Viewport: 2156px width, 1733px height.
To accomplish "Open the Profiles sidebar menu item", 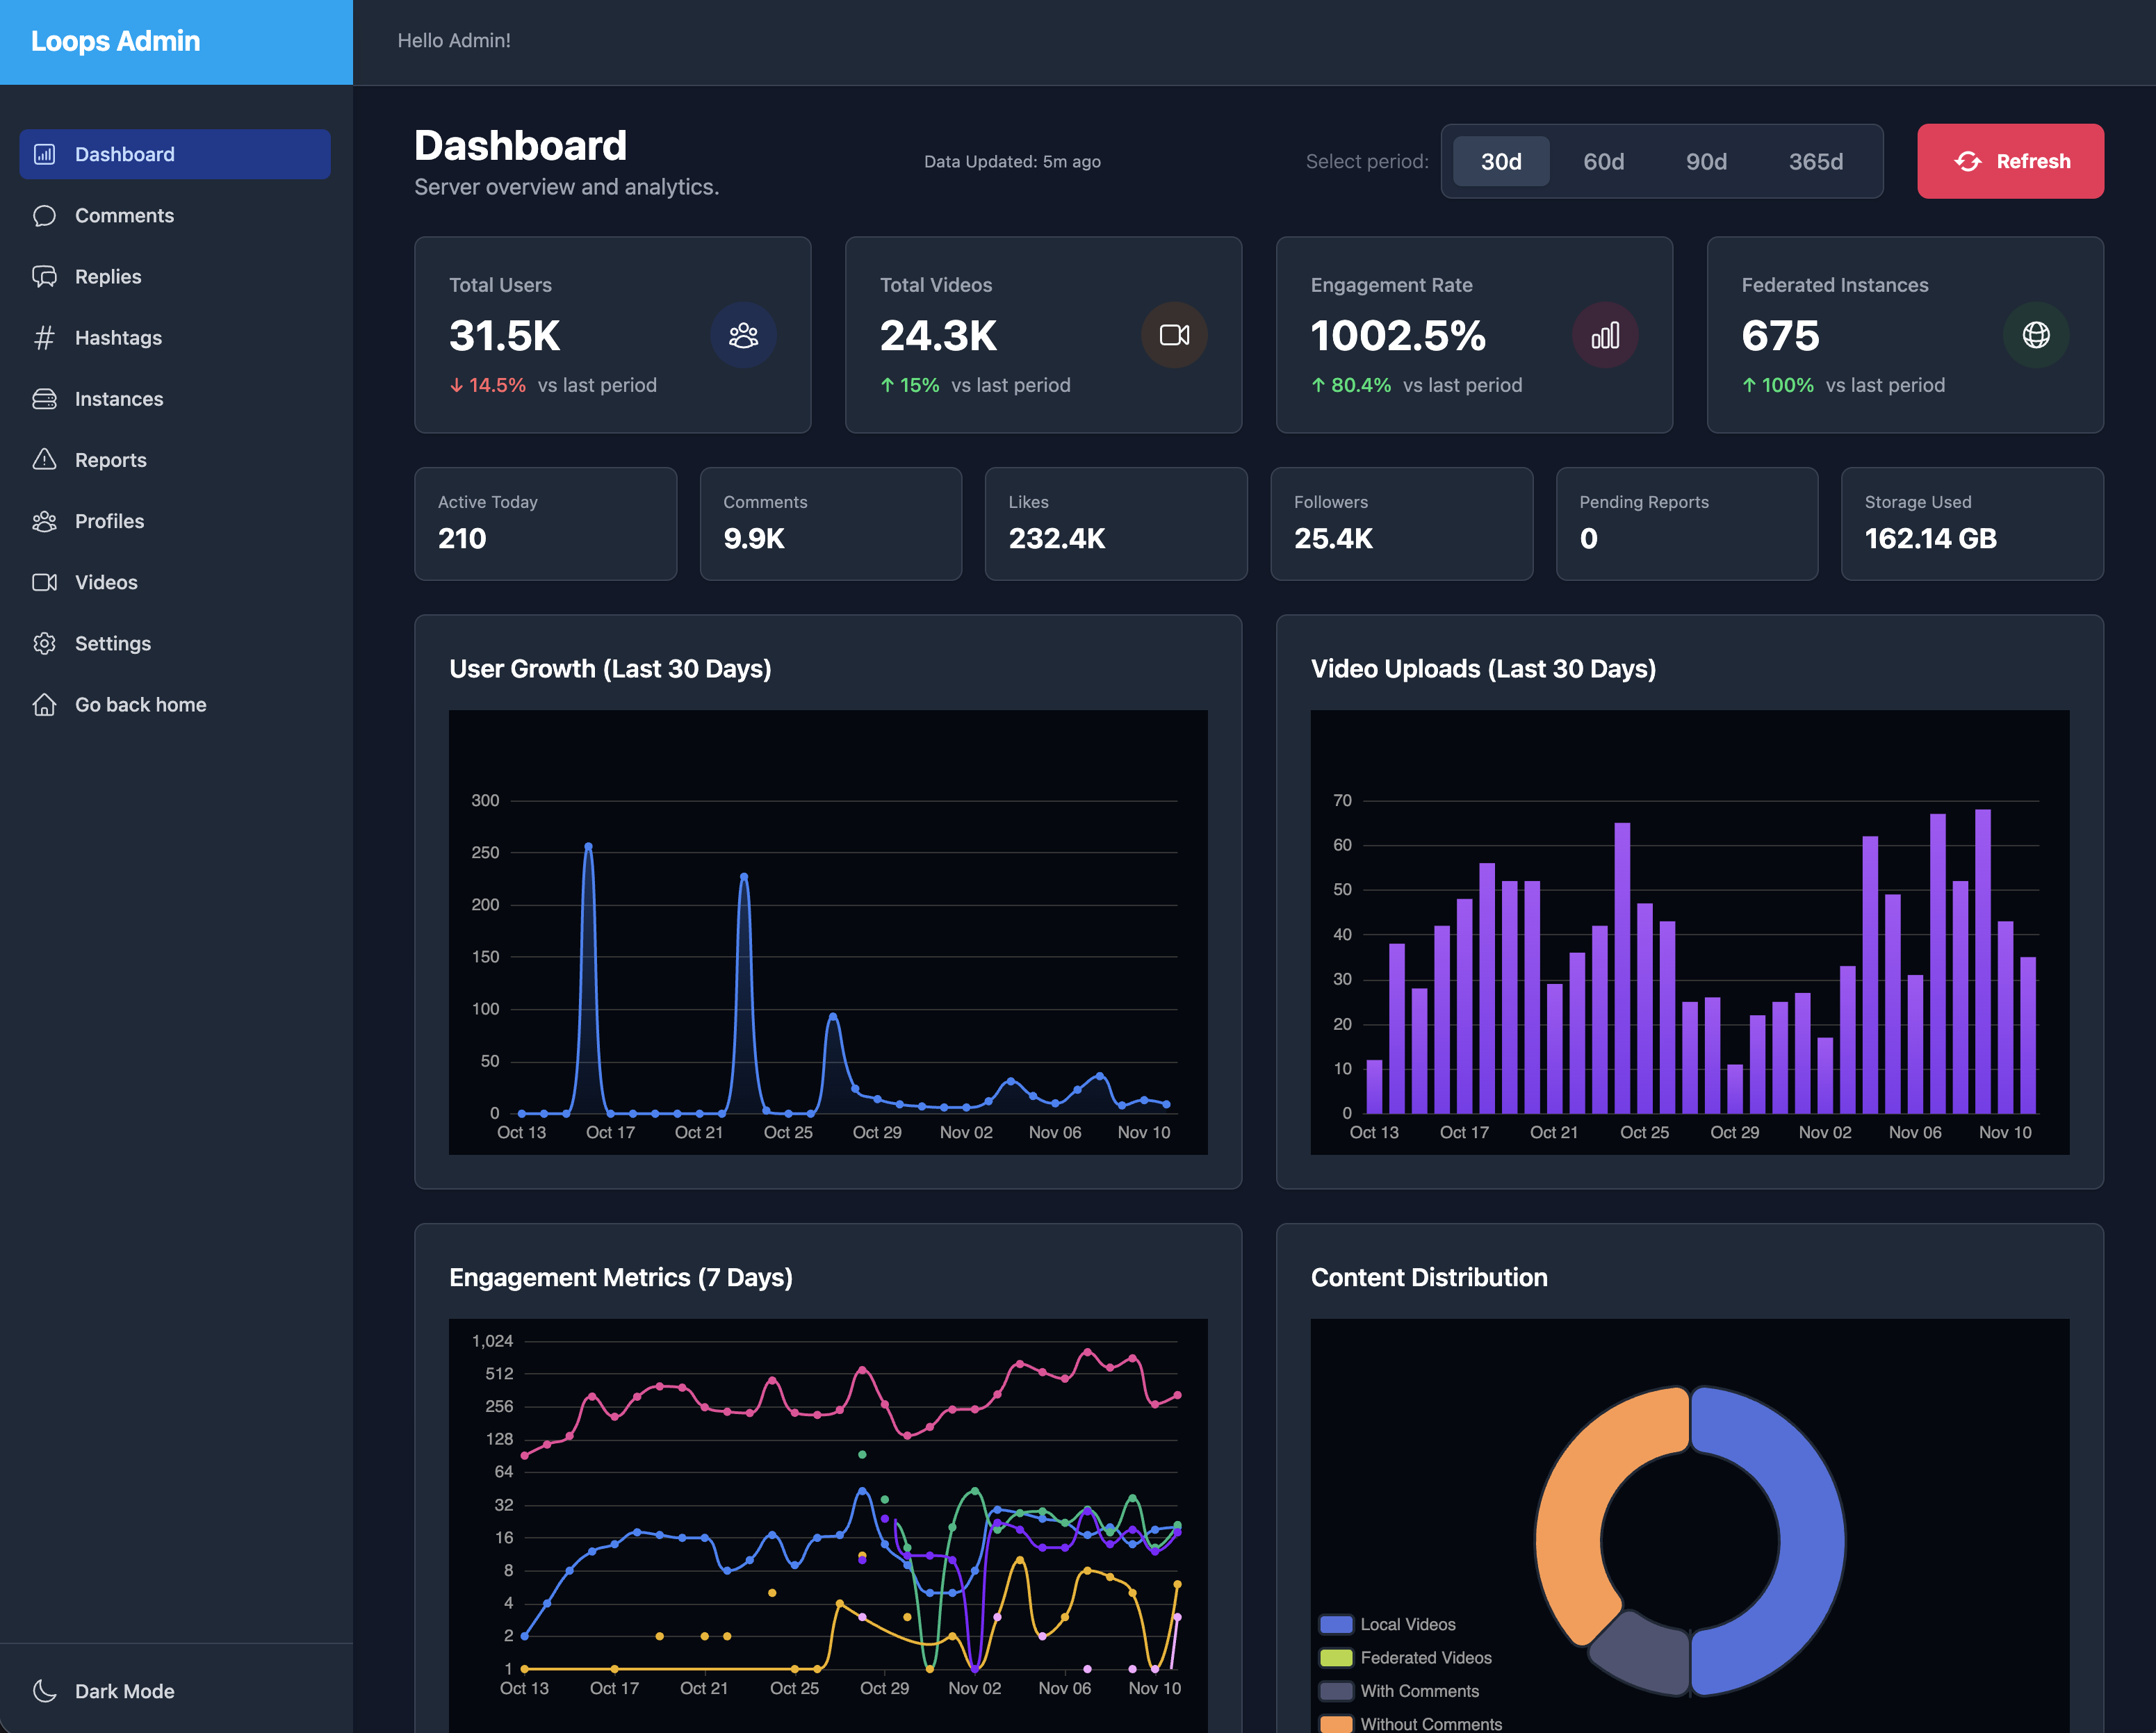I will [109, 521].
